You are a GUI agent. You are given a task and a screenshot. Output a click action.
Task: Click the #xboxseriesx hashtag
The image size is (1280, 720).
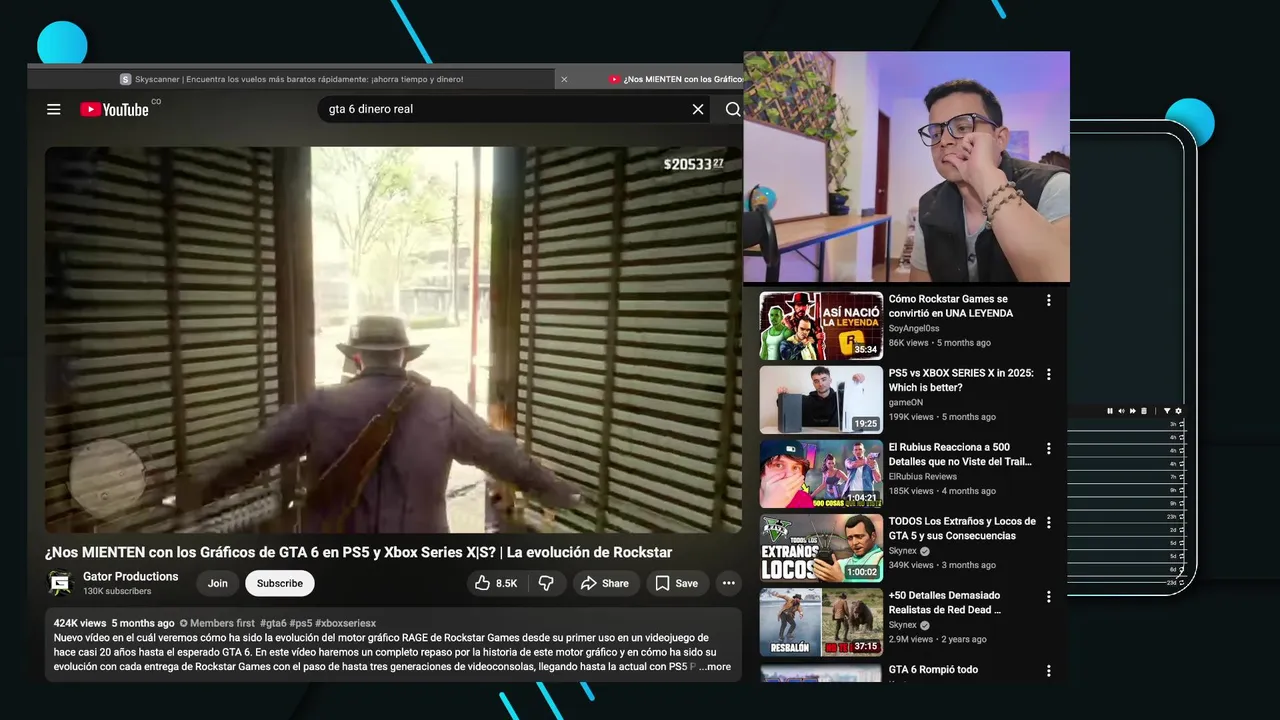(x=346, y=623)
